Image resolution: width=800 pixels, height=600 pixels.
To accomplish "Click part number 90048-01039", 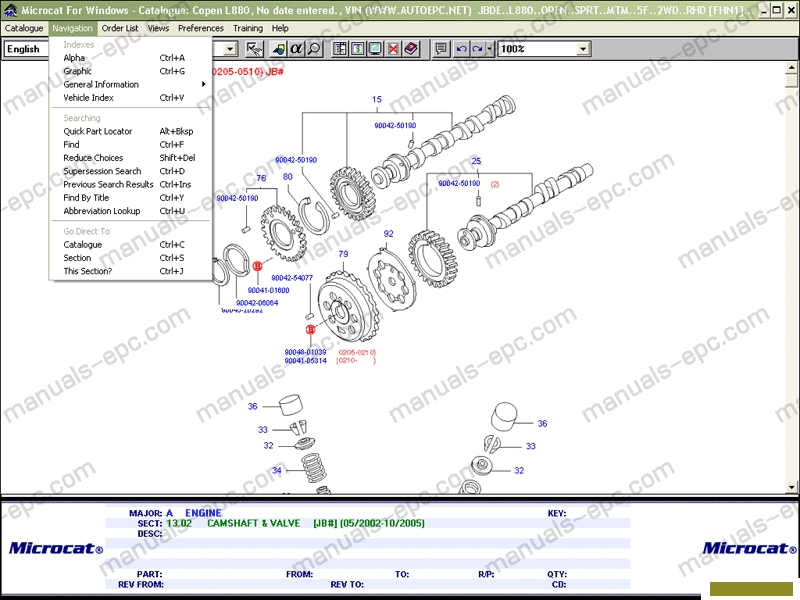I will (305, 352).
